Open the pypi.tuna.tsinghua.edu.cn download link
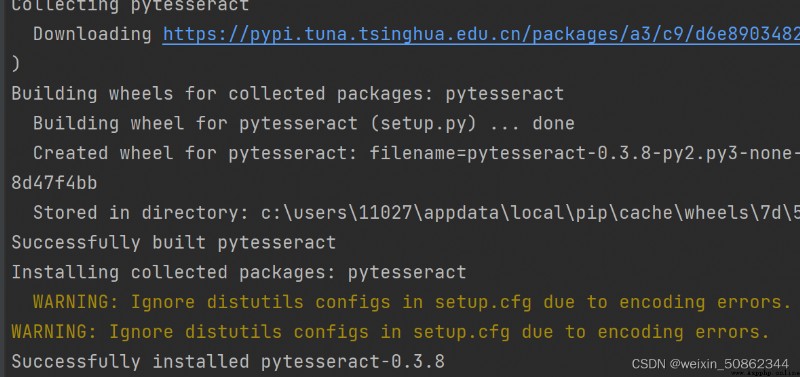Screen dimensions: 800x377 [481, 34]
